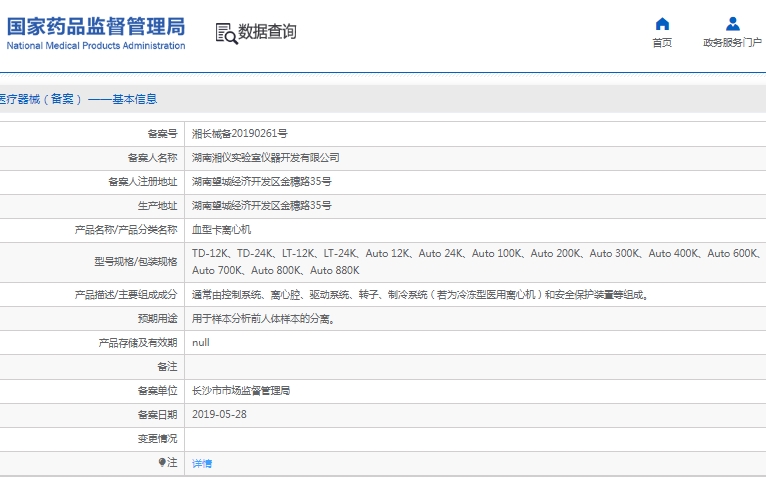The image size is (766, 485).
Task: Click the bullet icon beside 注
Action: point(162,462)
